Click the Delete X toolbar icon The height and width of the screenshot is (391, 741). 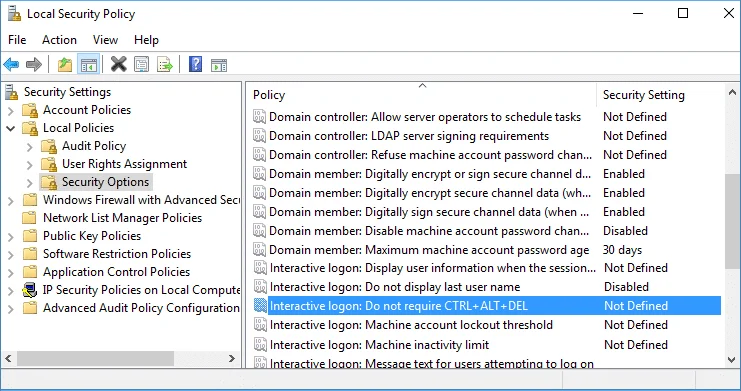point(119,64)
